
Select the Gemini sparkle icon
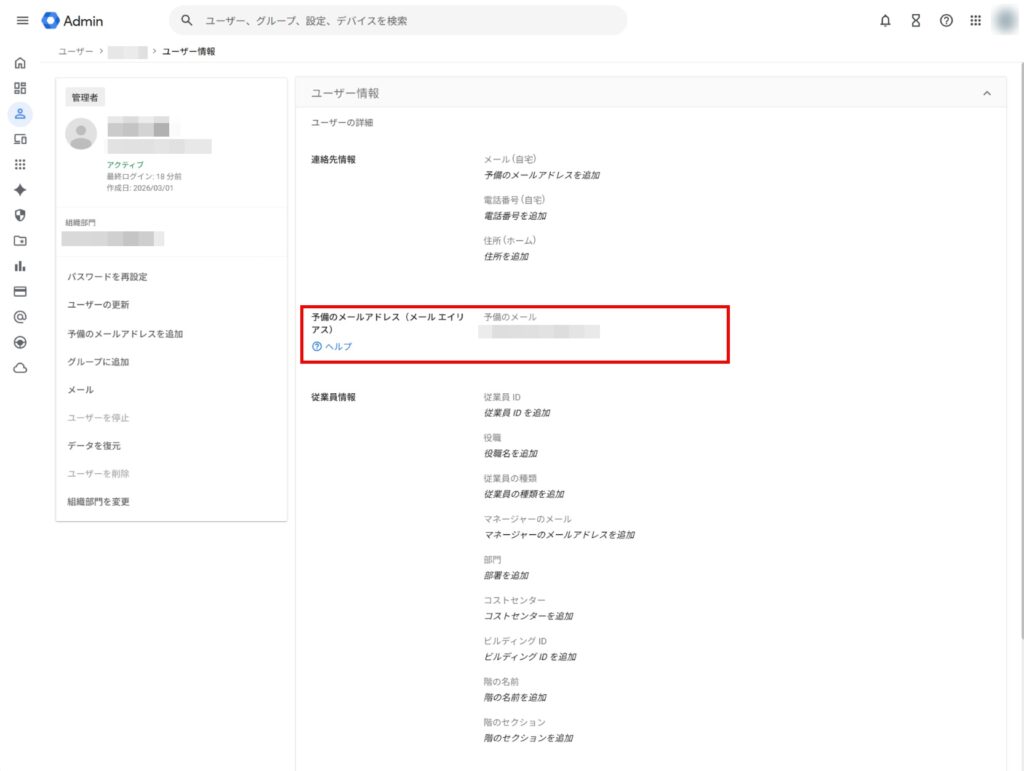pyautogui.click(x=18, y=190)
